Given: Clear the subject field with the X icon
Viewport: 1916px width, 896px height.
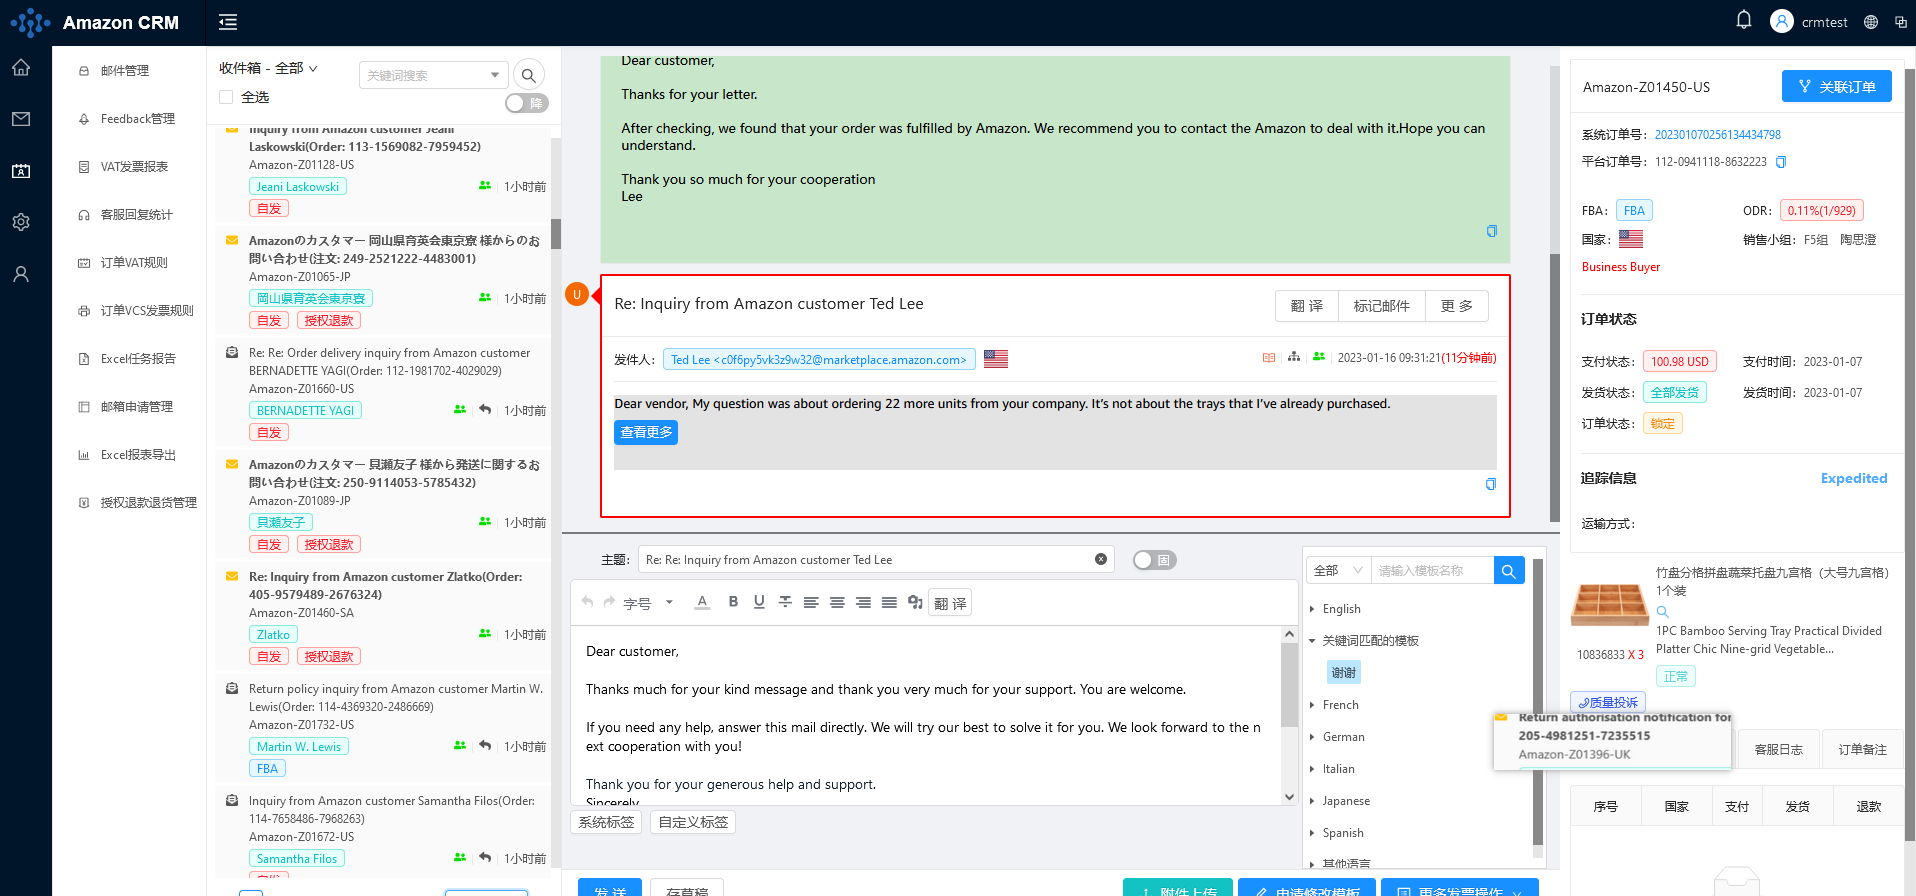Looking at the screenshot, I should pyautogui.click(x=1101, y=559).
